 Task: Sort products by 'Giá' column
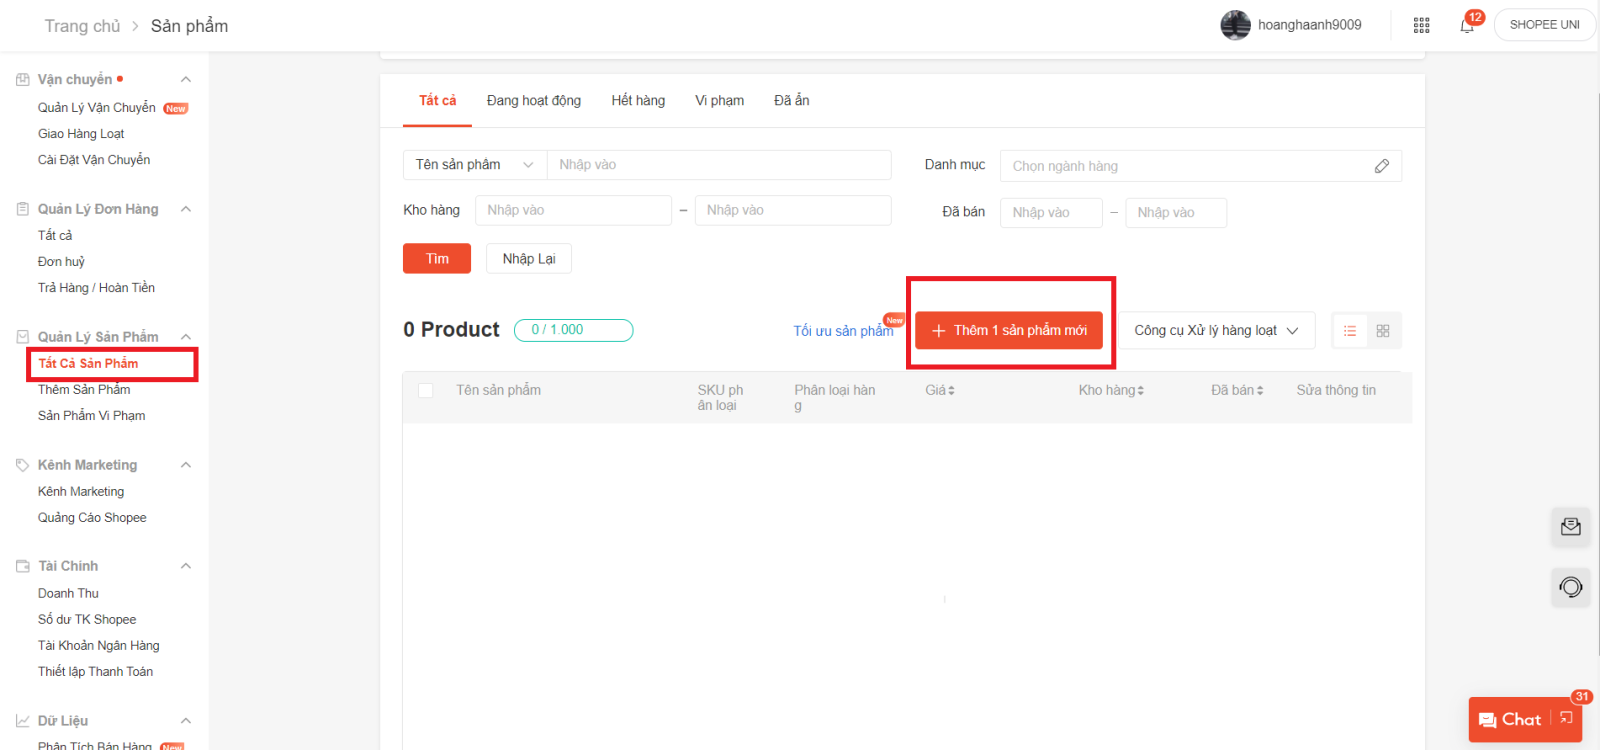(x=940, y=390)
